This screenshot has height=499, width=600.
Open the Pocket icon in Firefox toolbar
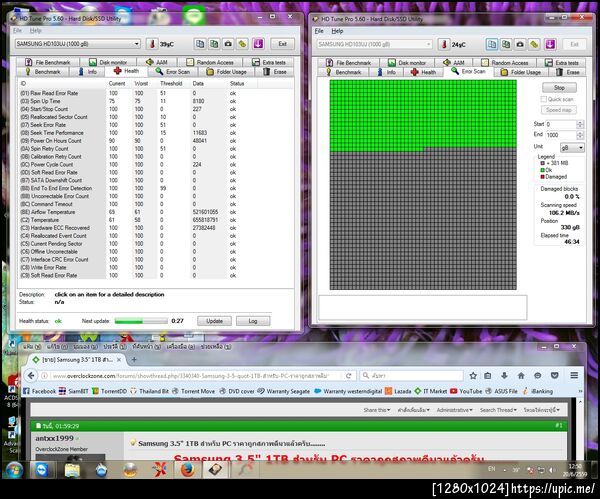tap(554, 376)
